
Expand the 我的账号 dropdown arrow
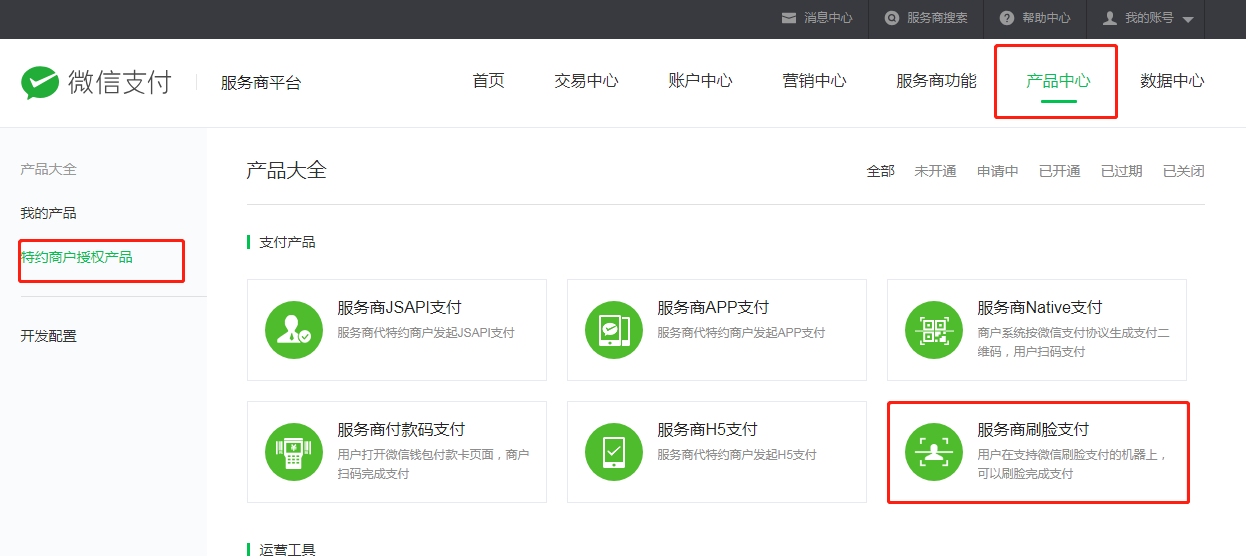[1188, 20]
